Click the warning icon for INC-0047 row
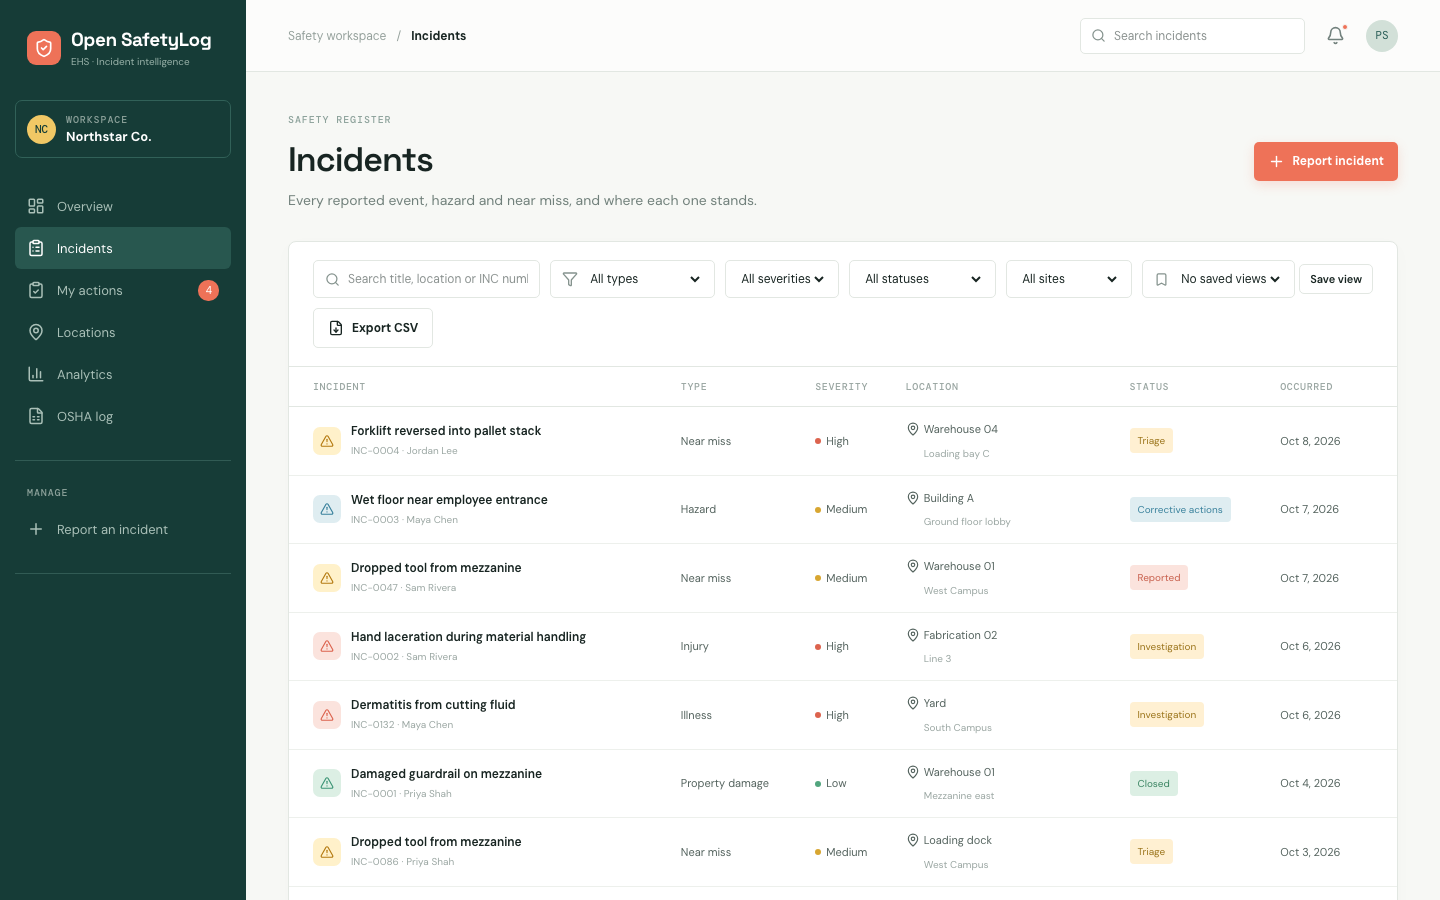Screen dimensions: 1440x900 click(327, 578)
